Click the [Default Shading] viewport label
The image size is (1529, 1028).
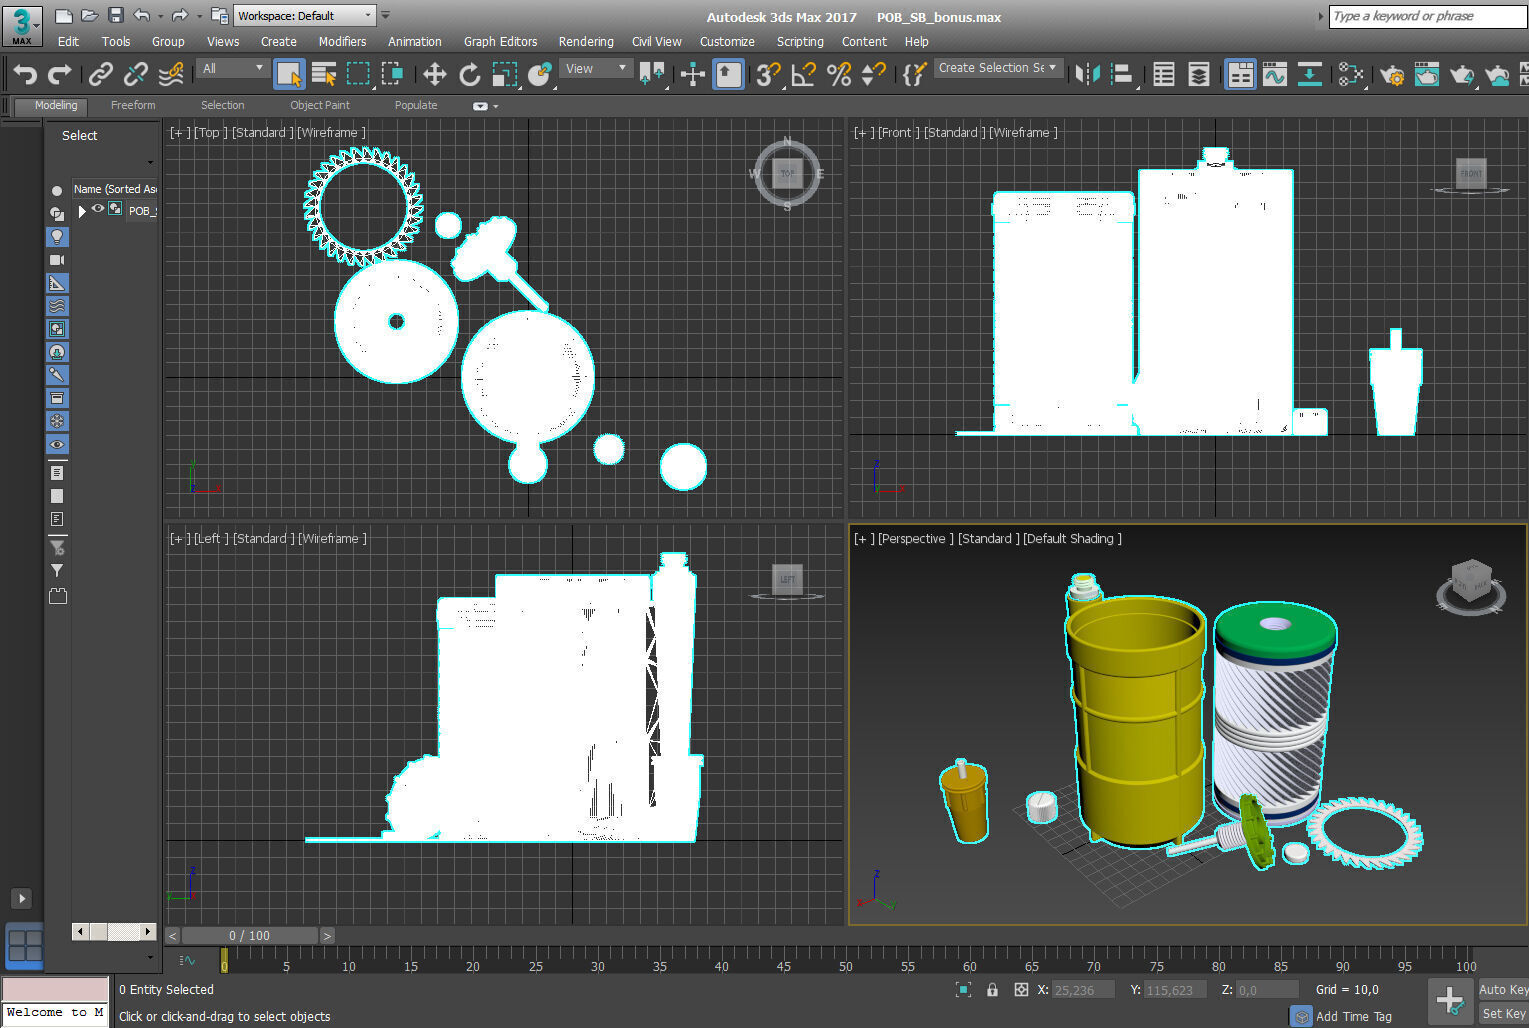[1072, 539]
